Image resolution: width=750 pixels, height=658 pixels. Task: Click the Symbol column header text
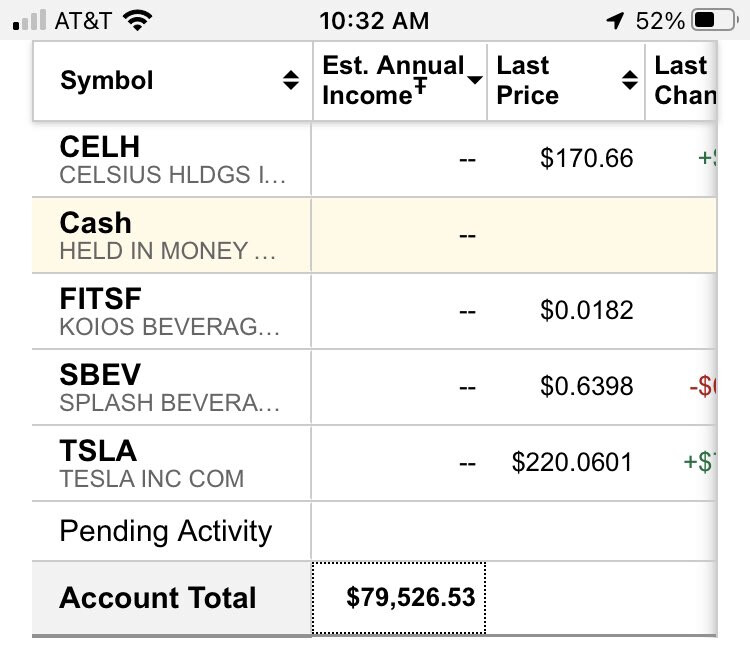click(107, 80)
